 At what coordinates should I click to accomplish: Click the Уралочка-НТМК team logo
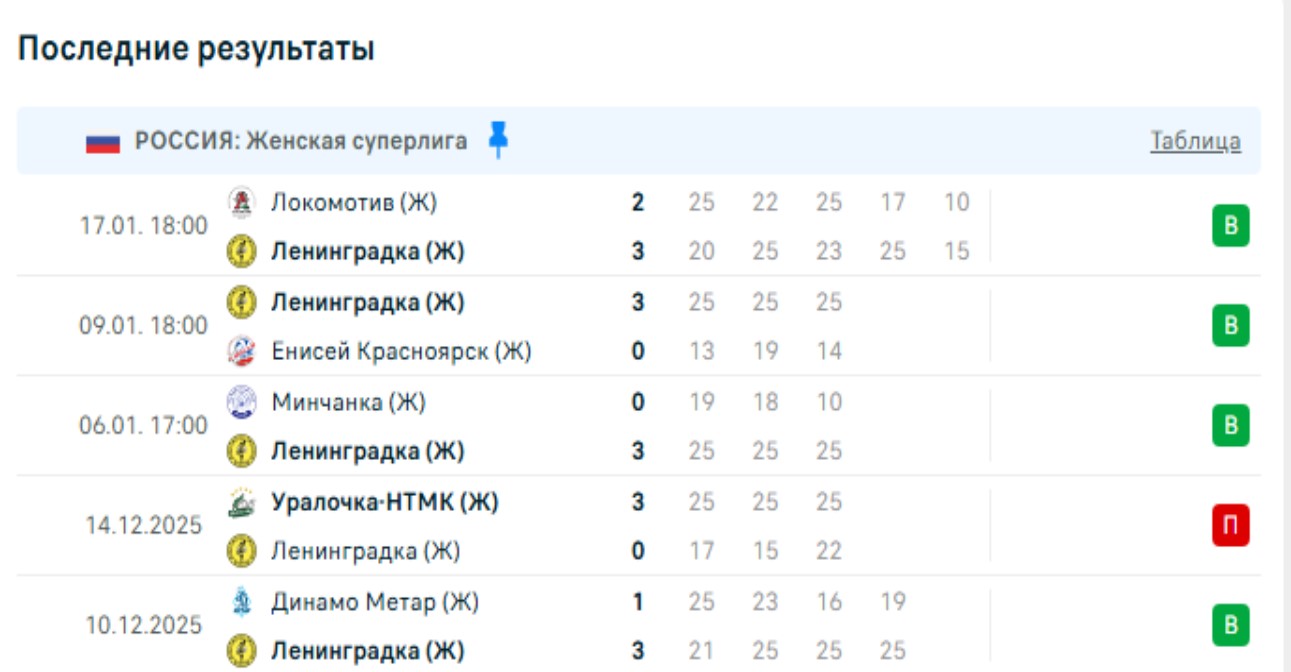tap(241, 502)
